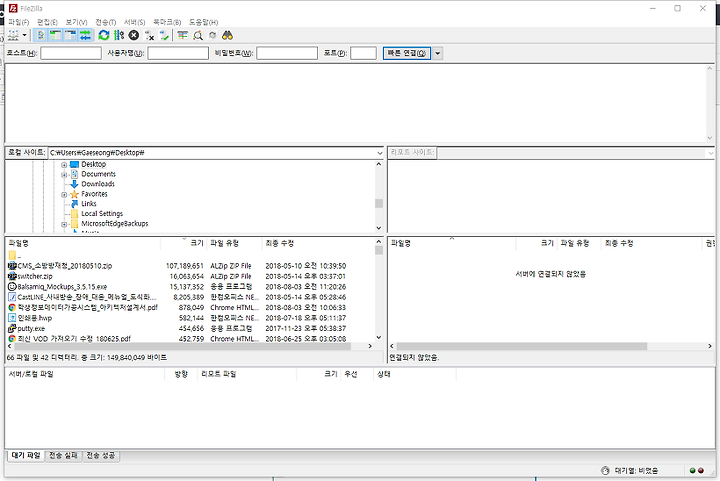Click the remote file list horizontal scrollbar
The image size is (720, 481).
[522, 346]
